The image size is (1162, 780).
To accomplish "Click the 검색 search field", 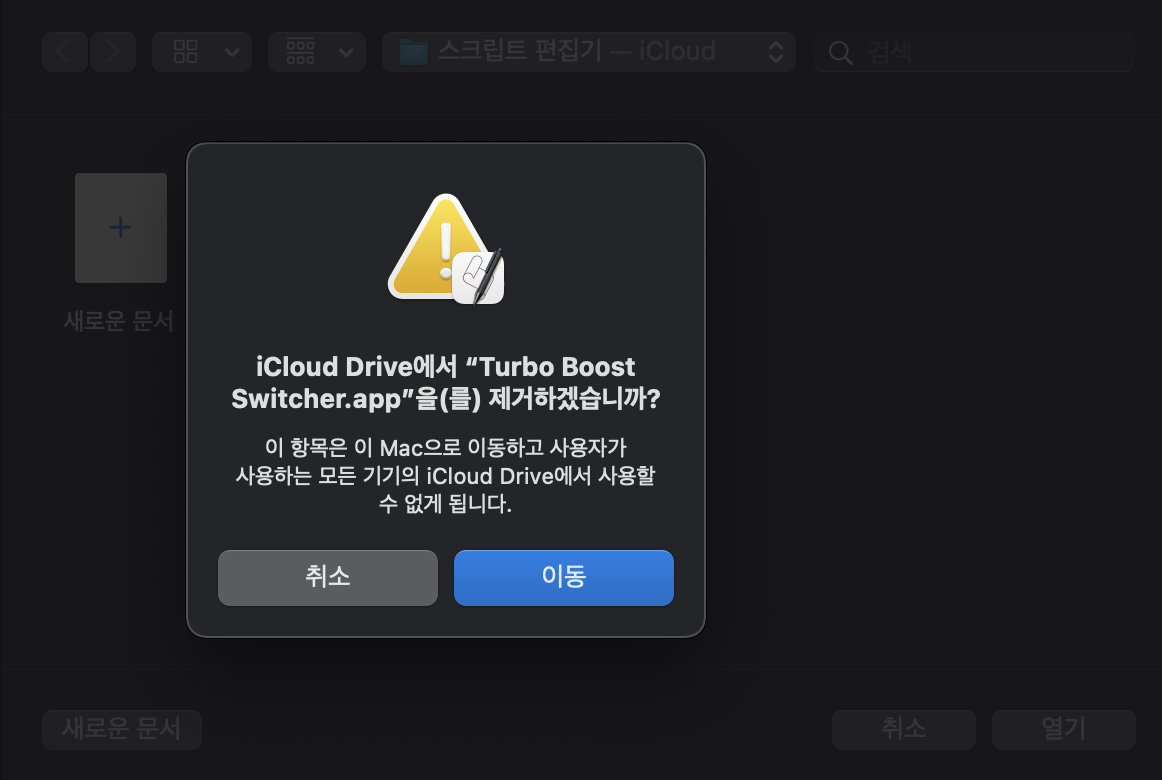I will pos(974,52).
